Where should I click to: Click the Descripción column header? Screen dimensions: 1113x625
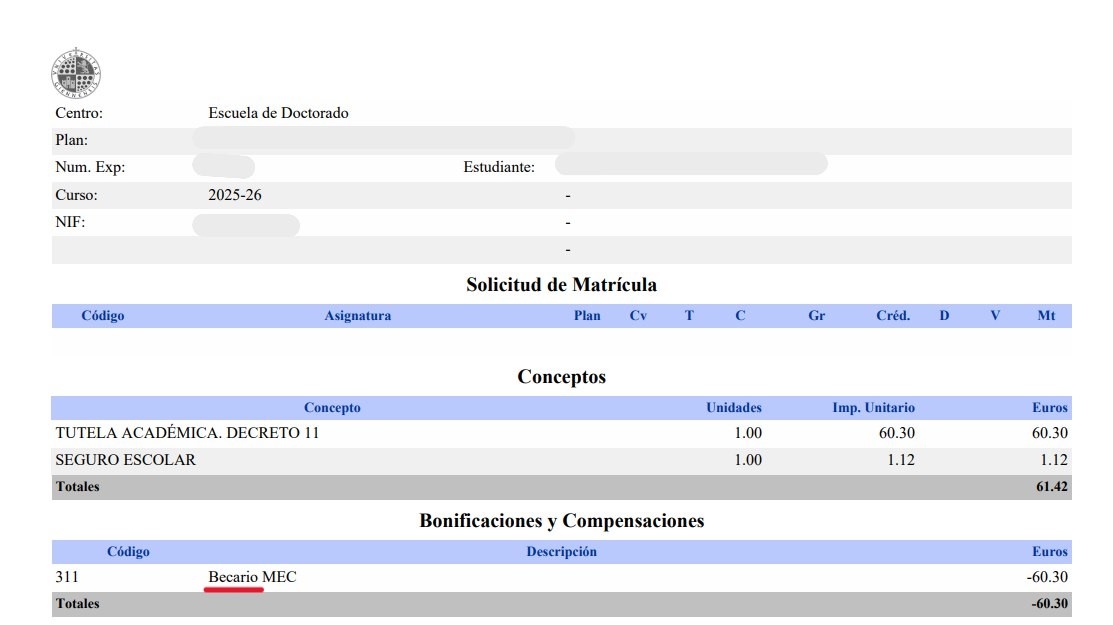click(561, 552)
